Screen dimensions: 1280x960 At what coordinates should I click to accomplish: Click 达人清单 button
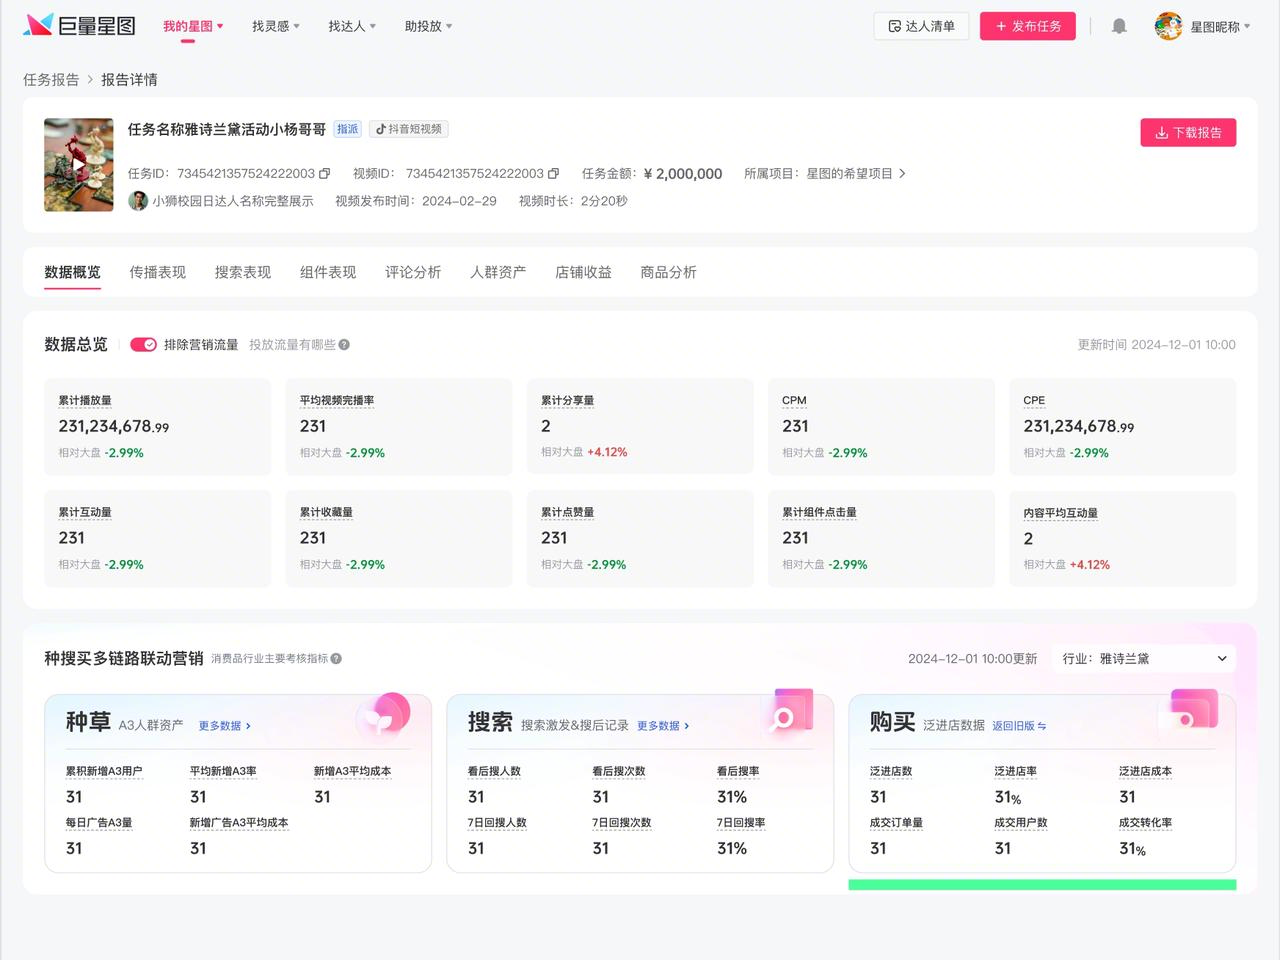tap(921, 26)
